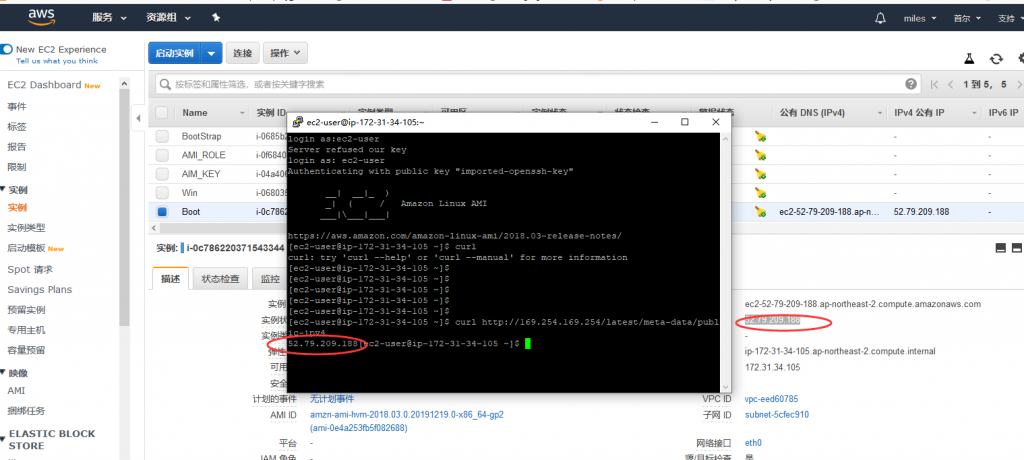Click the help question mark in search bar
This screenshot has height=460, width=1024.
click(911, 84)
